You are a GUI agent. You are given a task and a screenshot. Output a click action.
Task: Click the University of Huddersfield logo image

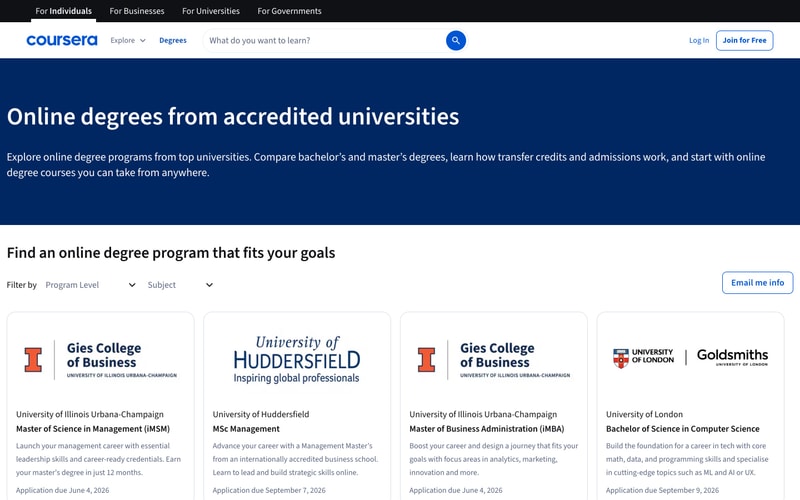pos(297,360)
